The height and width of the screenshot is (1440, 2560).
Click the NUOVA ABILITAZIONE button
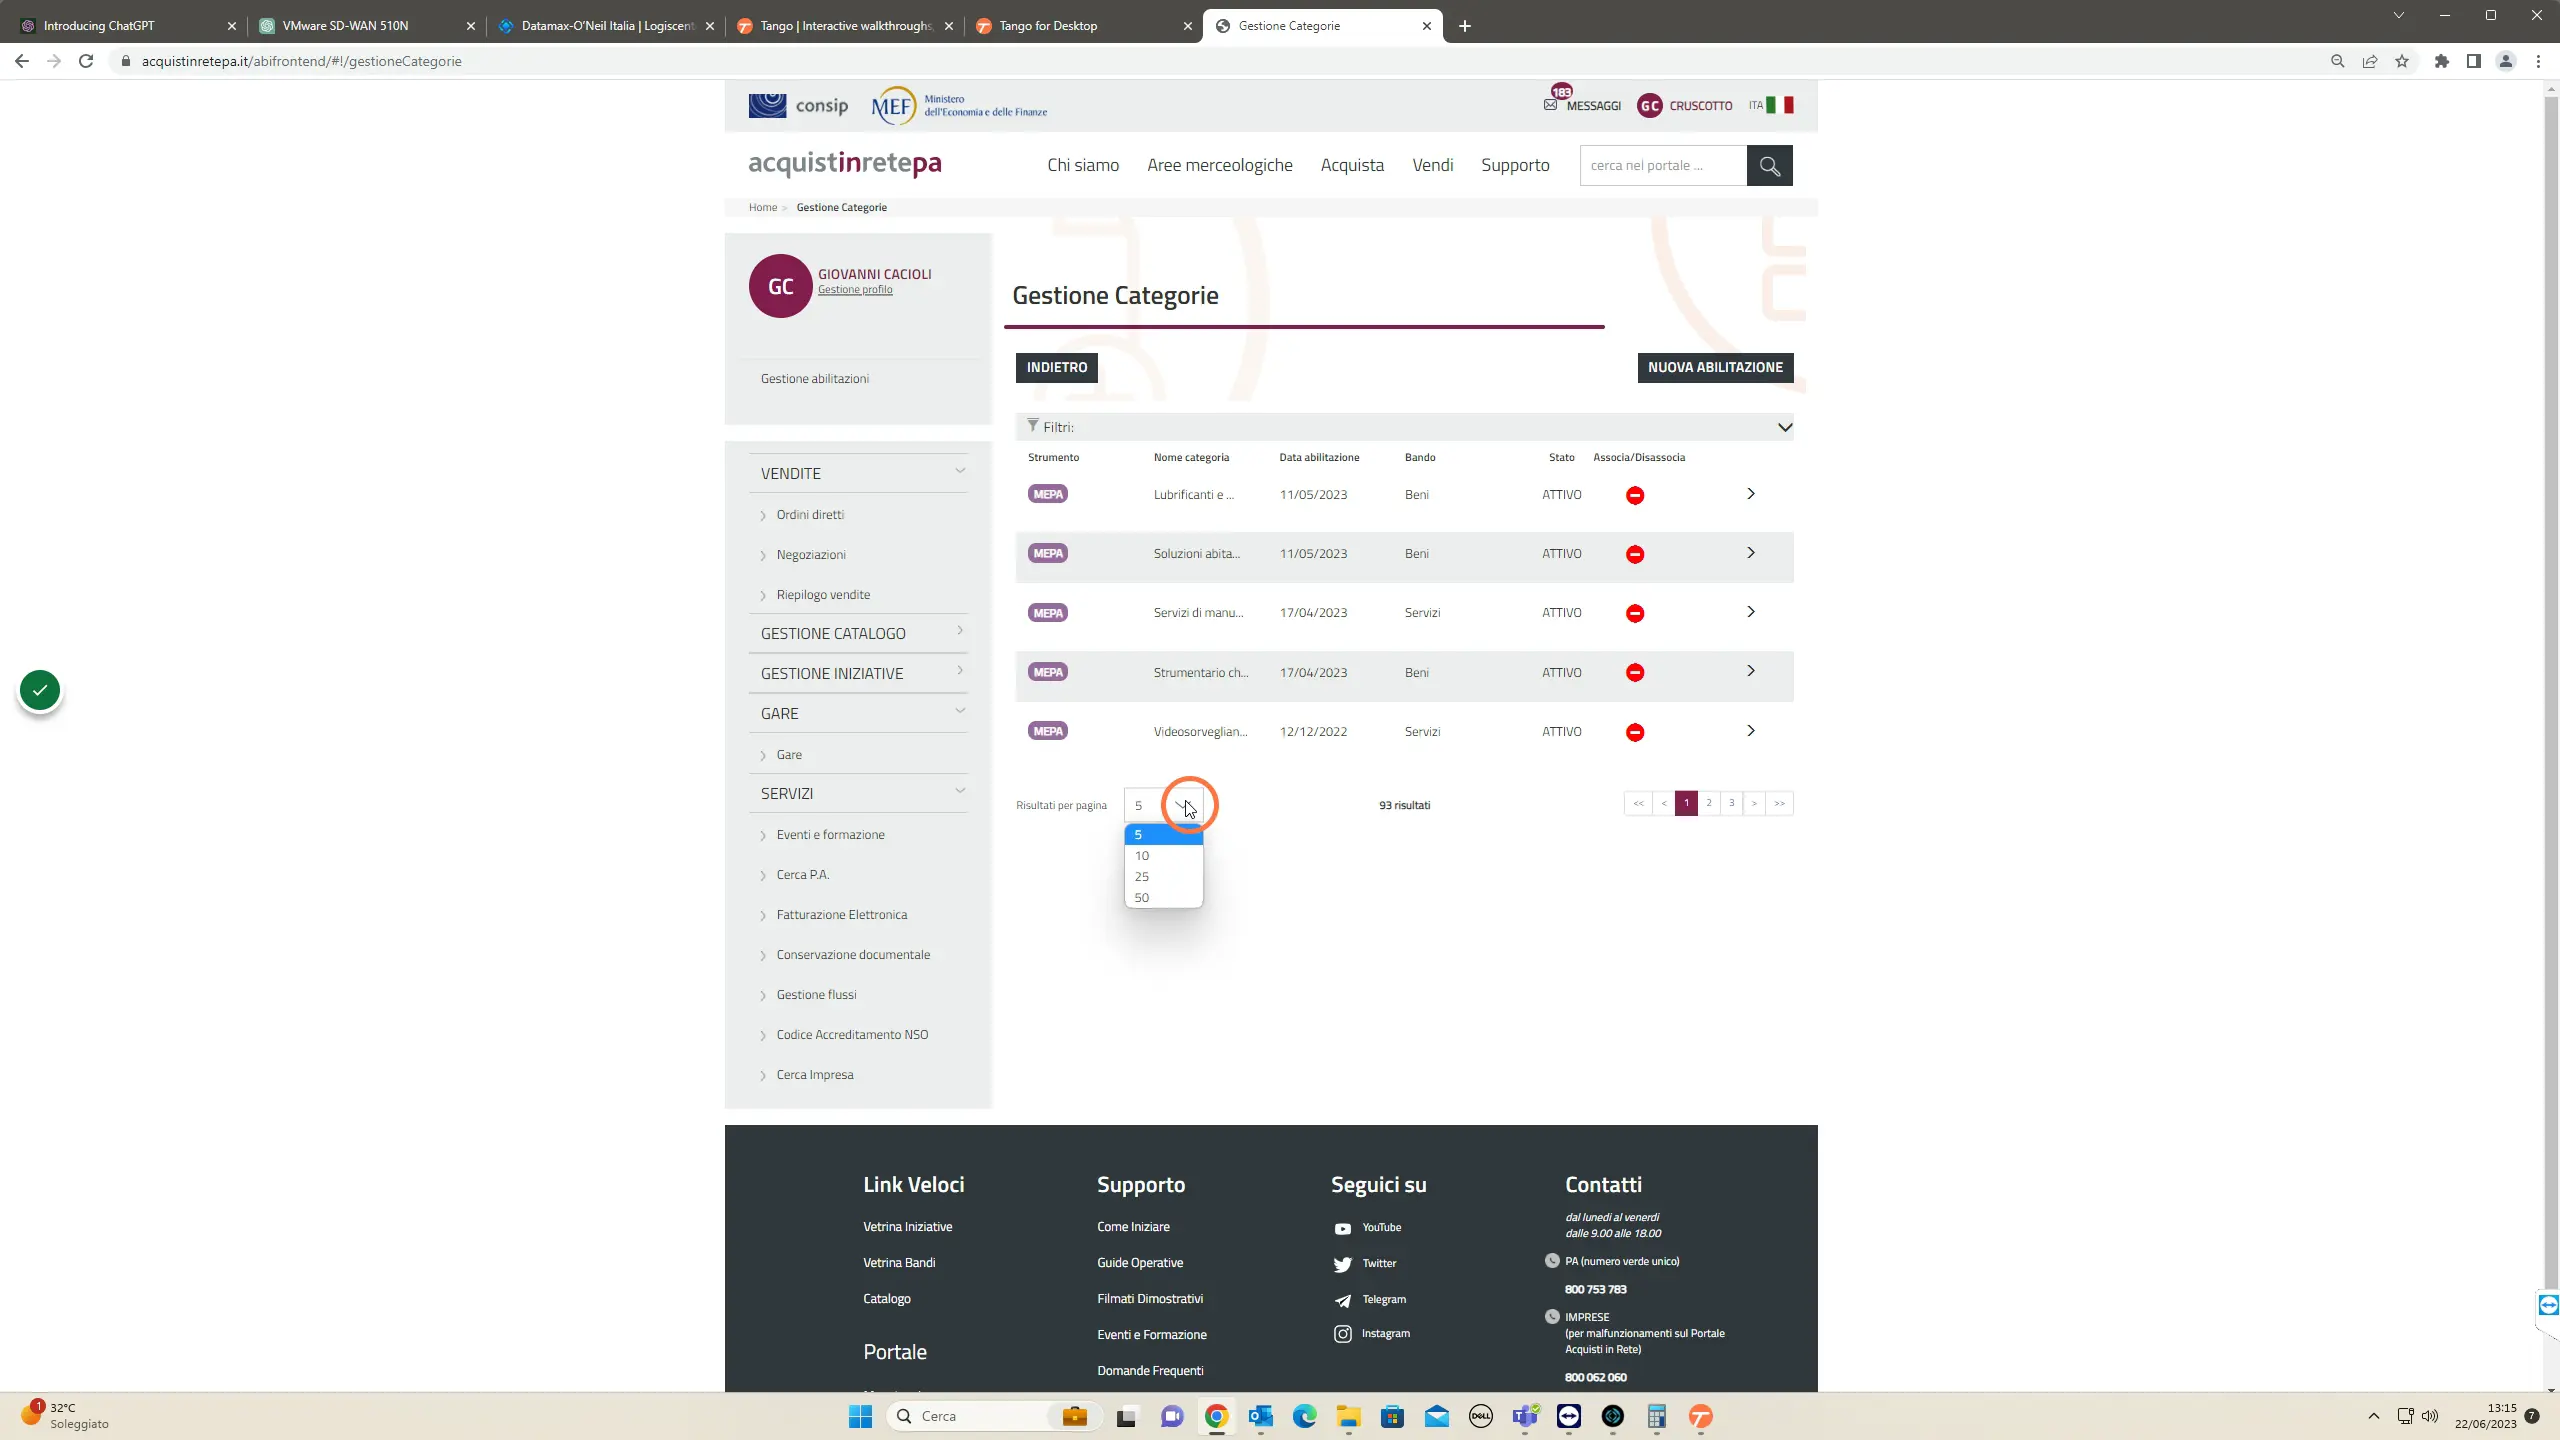(x=1715, y=367)
